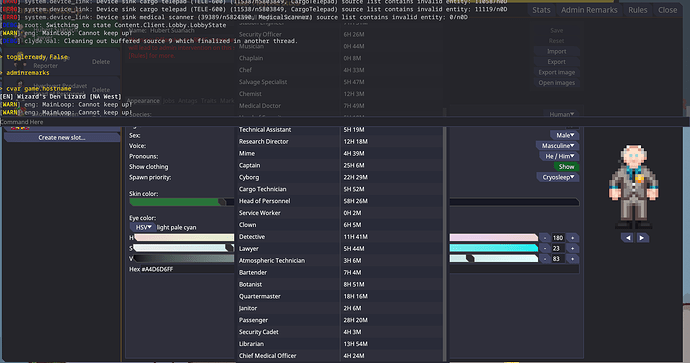Click the Close button in top bar
The width and height of the screenshot is (690, 363).
(x=668, y=10)
